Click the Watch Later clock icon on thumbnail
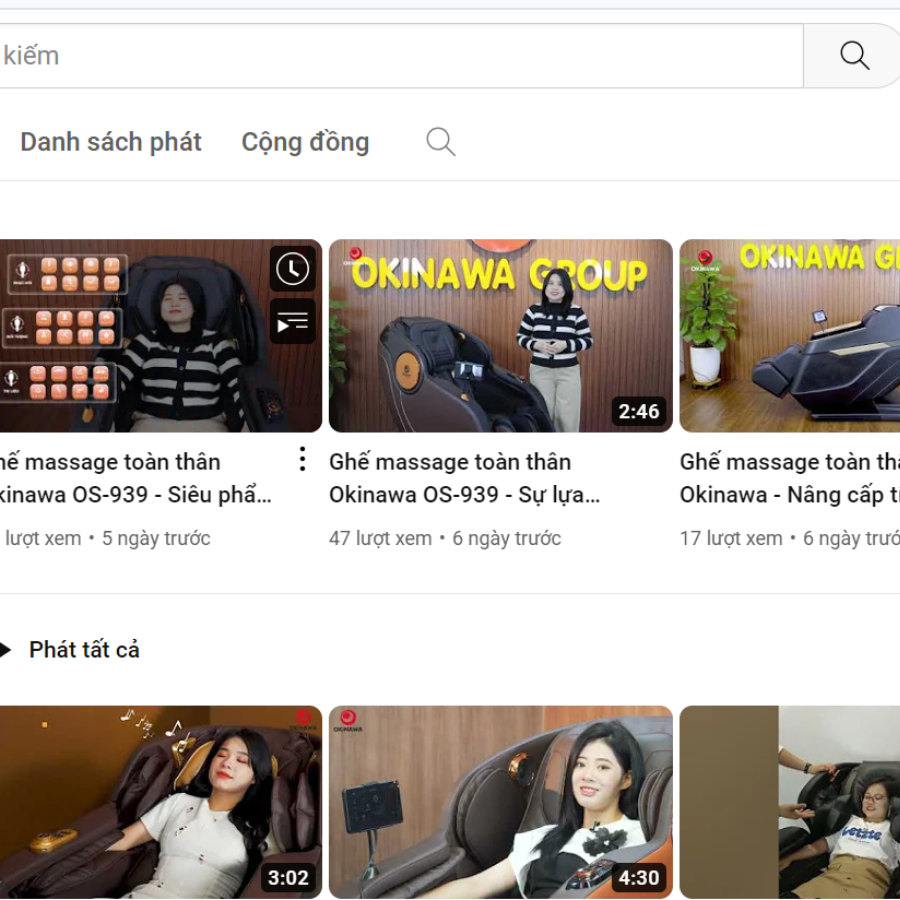The height and width of the screenshot is (900, 900). [292, 269]
